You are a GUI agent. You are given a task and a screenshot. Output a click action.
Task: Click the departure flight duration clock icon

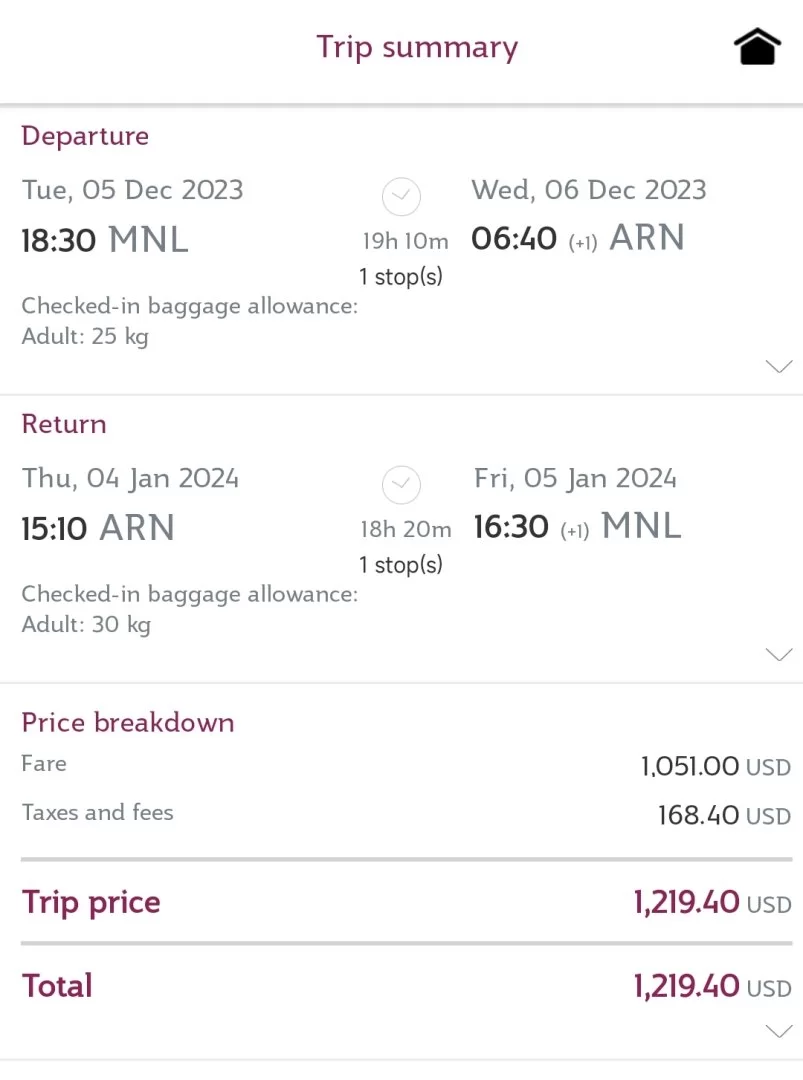pos(401,196)
